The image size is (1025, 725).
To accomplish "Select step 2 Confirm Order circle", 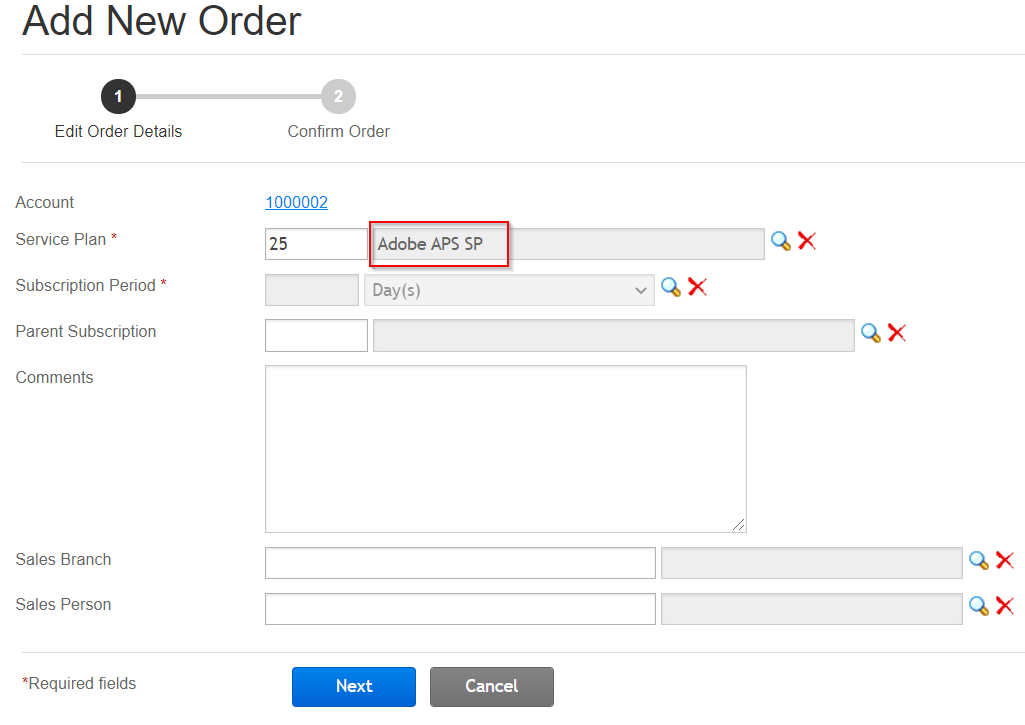I will pos(339,97).
